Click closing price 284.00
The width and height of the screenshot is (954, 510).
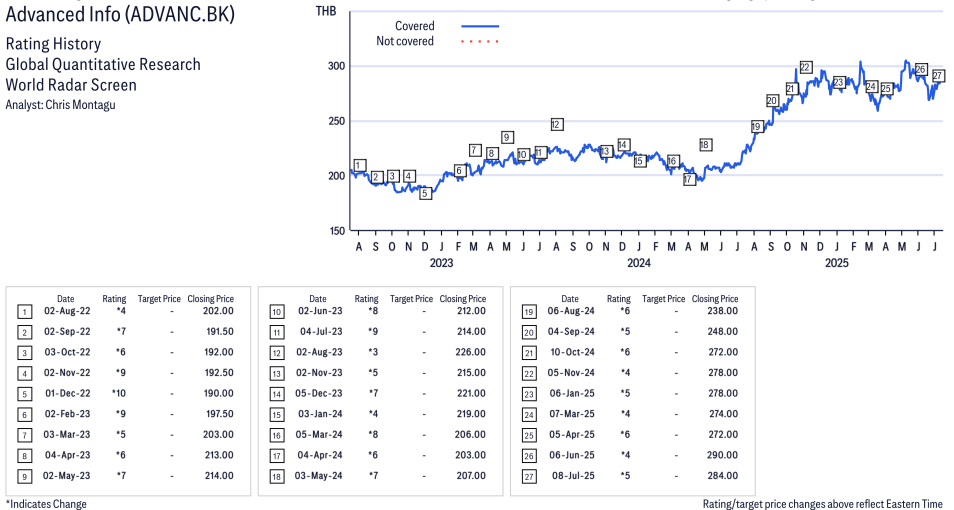click(x=723, y=475)
